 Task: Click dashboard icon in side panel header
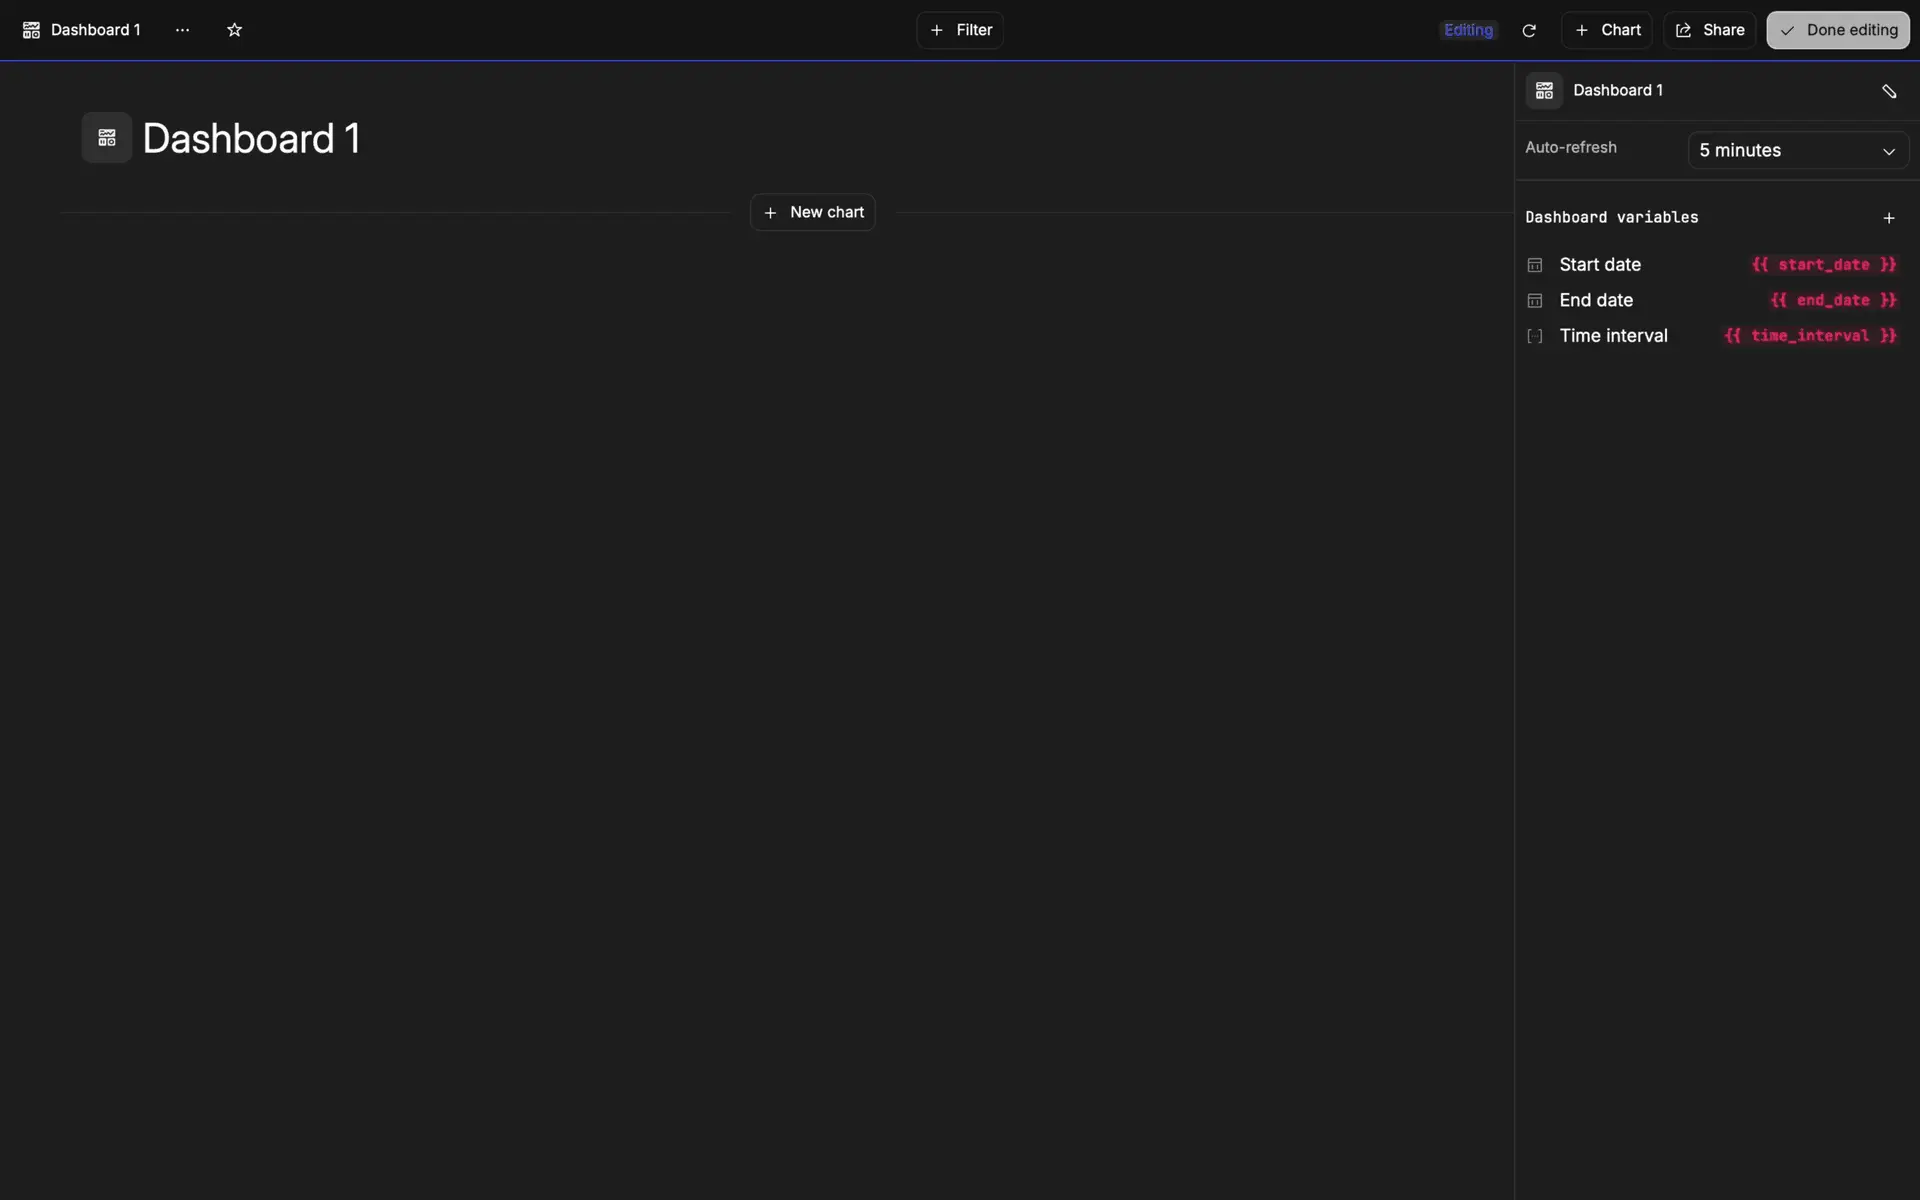[x=1544, y=91]
